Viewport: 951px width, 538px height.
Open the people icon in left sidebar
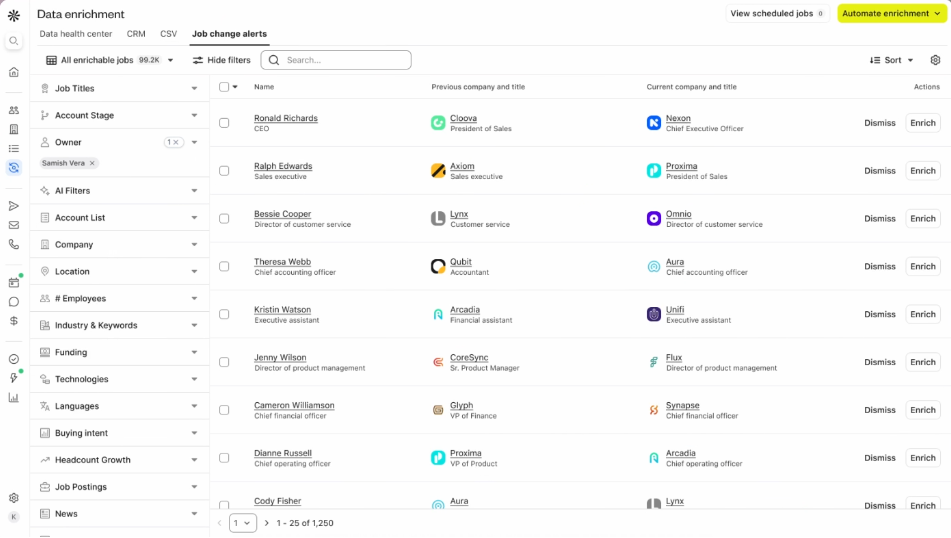tap(14, 110)
